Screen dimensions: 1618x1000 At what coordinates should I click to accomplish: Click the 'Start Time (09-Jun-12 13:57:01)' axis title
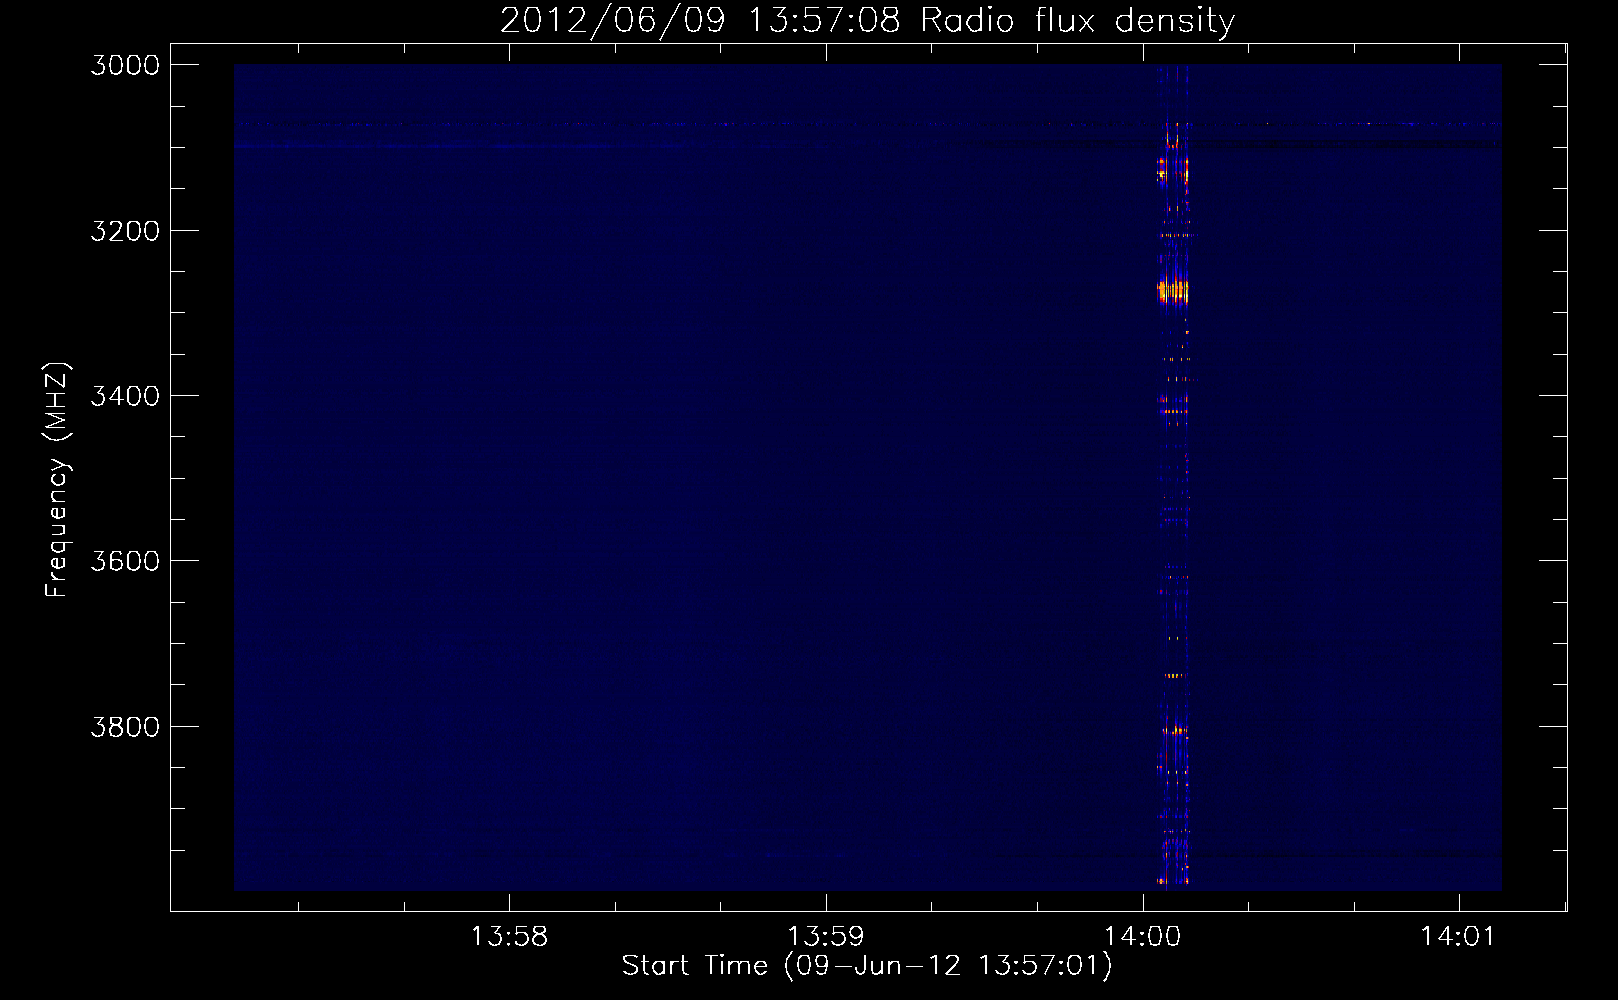867,966
